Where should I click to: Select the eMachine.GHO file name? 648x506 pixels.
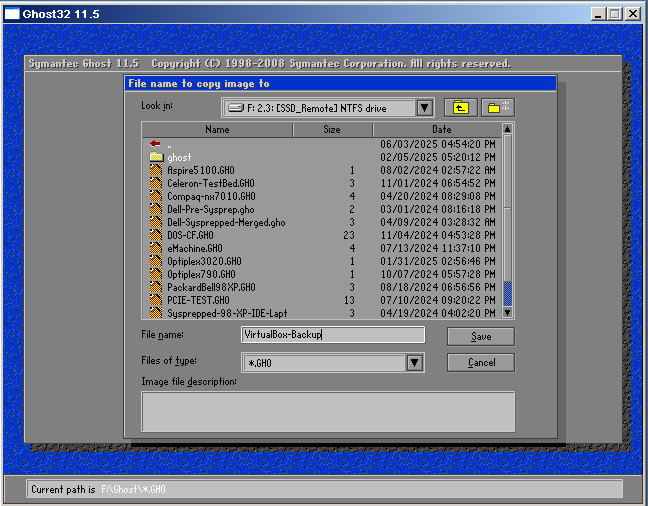(195, 248)
